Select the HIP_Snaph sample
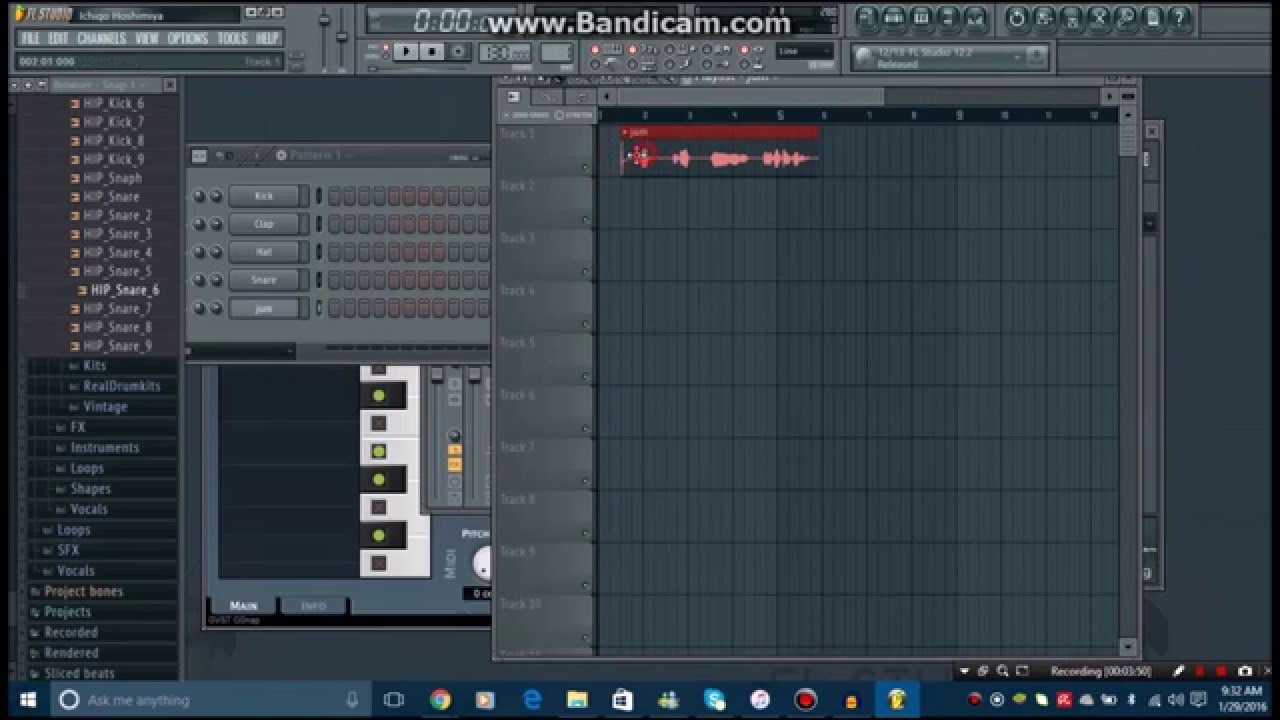This screenshot has height=720, width=1280. pyautogui.click(x=111, y=178)
